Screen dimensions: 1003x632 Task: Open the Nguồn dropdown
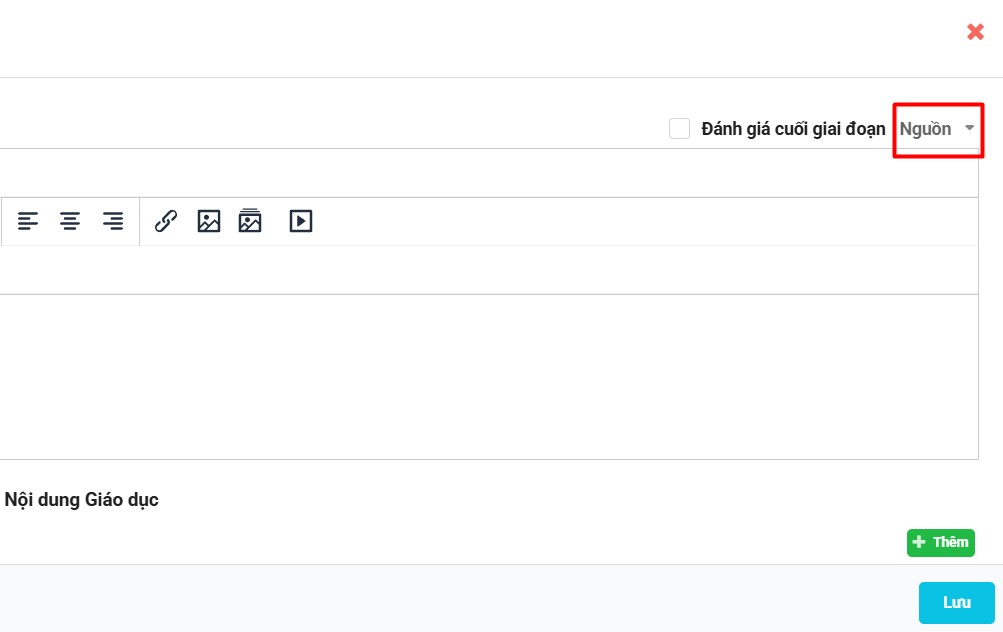coord(926,129)
